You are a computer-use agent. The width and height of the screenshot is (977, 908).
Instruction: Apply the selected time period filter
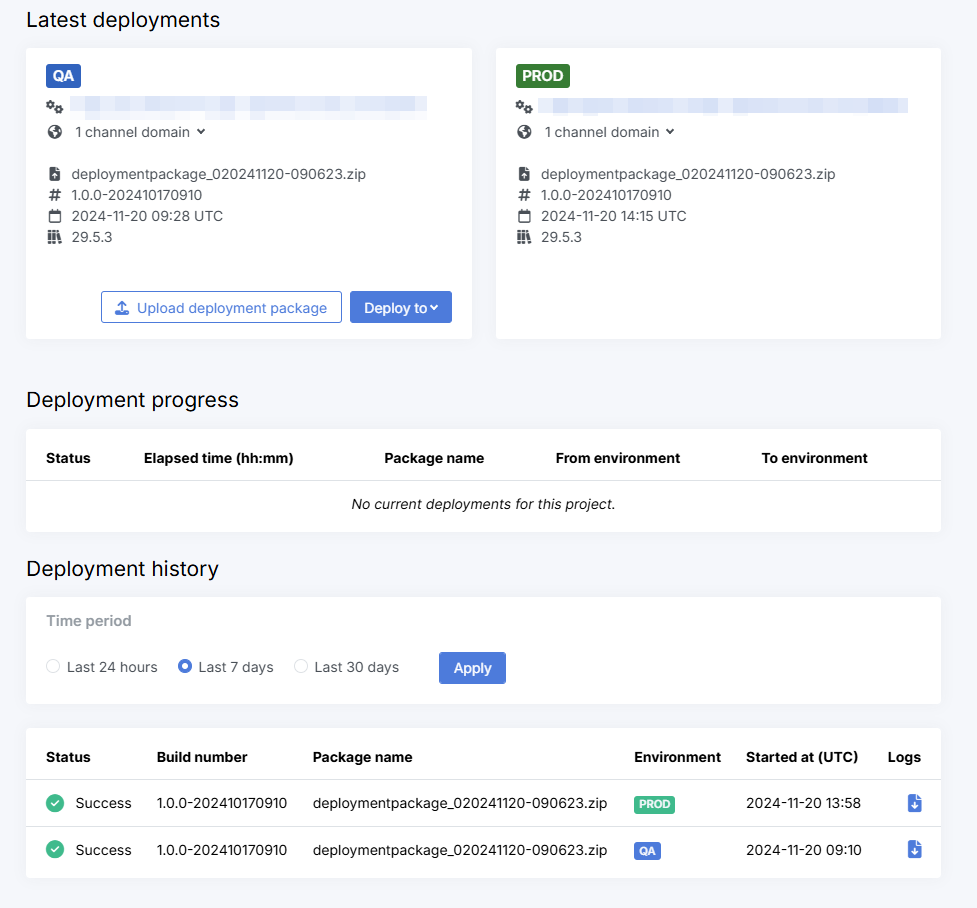click(x=472, y=668)
